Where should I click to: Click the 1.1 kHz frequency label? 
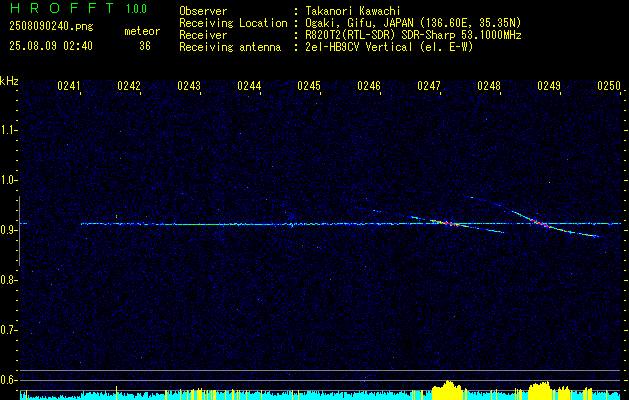[7, 131]
